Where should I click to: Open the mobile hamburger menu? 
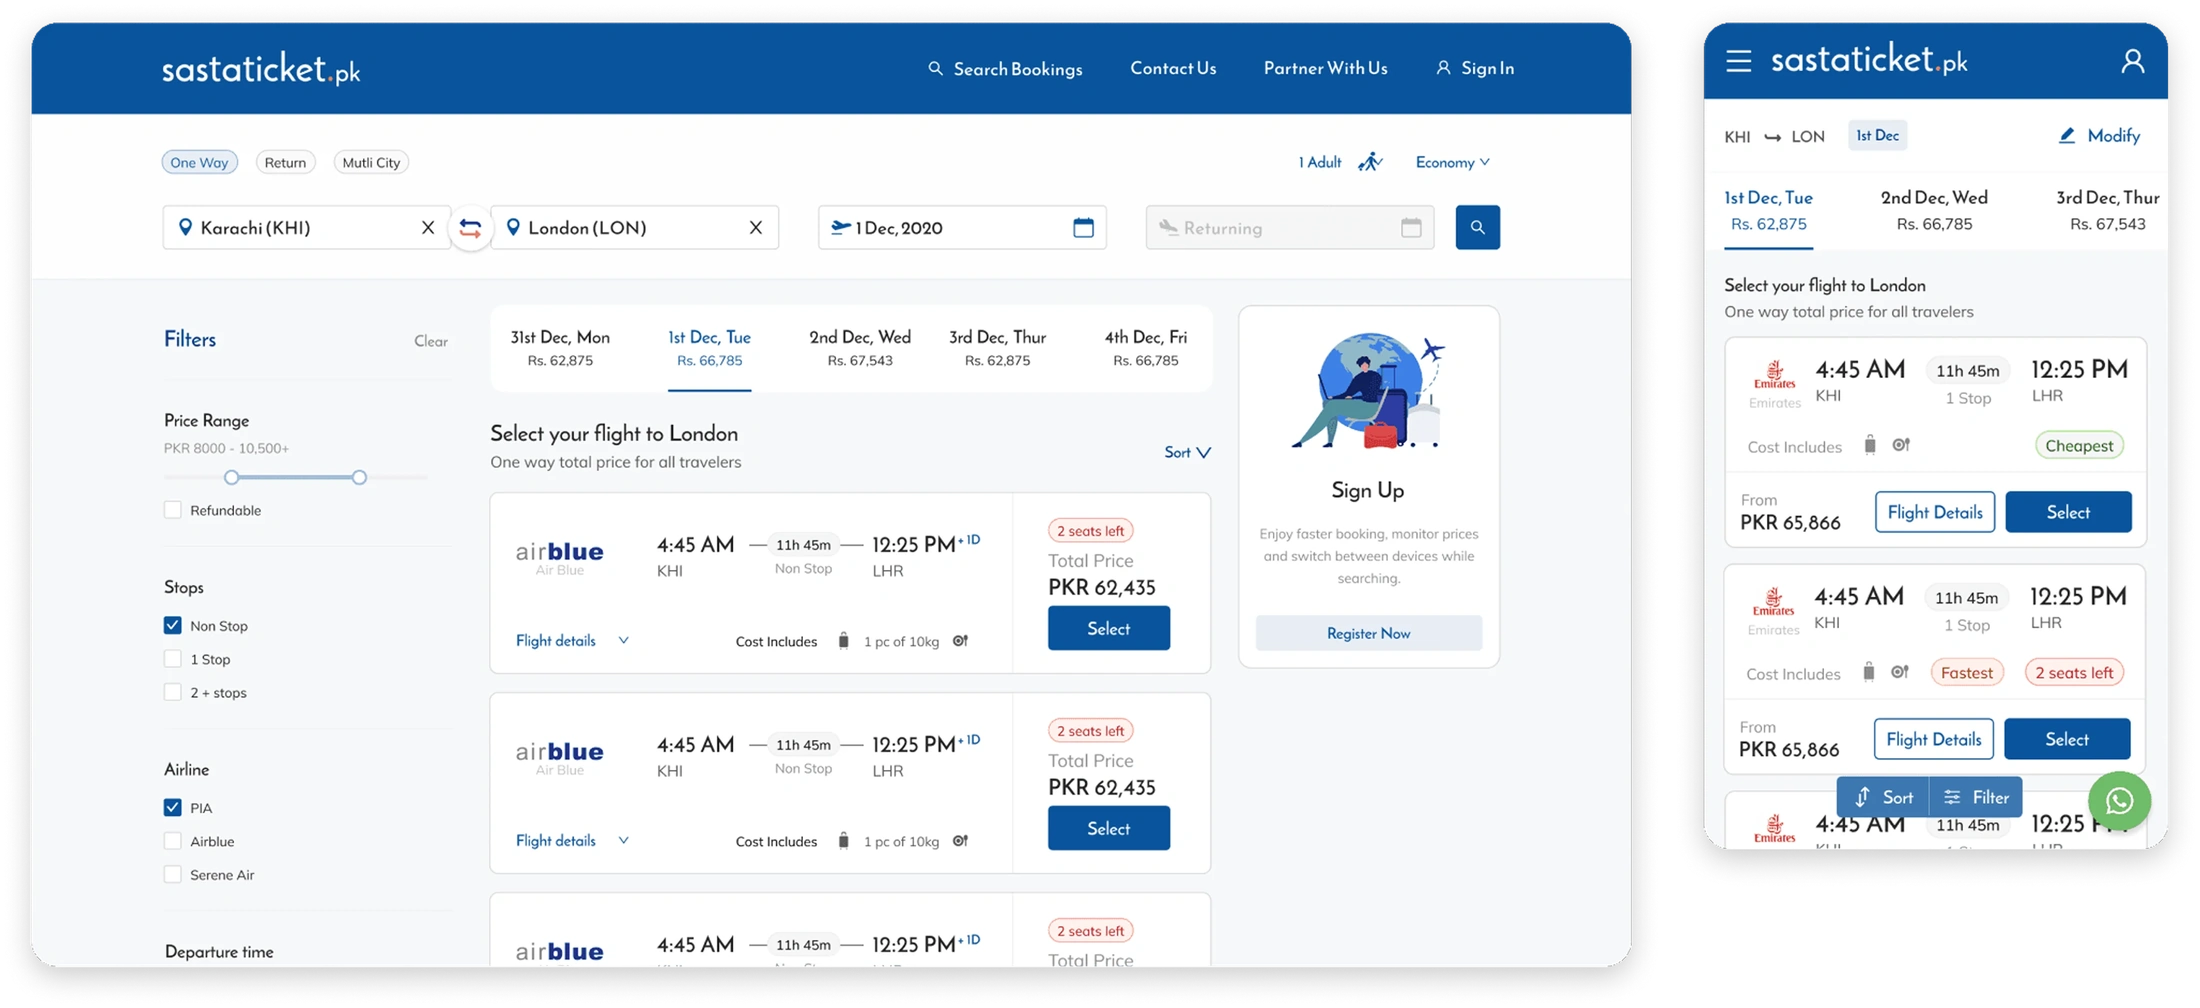pyautogui.click(x=1739, y=61)
